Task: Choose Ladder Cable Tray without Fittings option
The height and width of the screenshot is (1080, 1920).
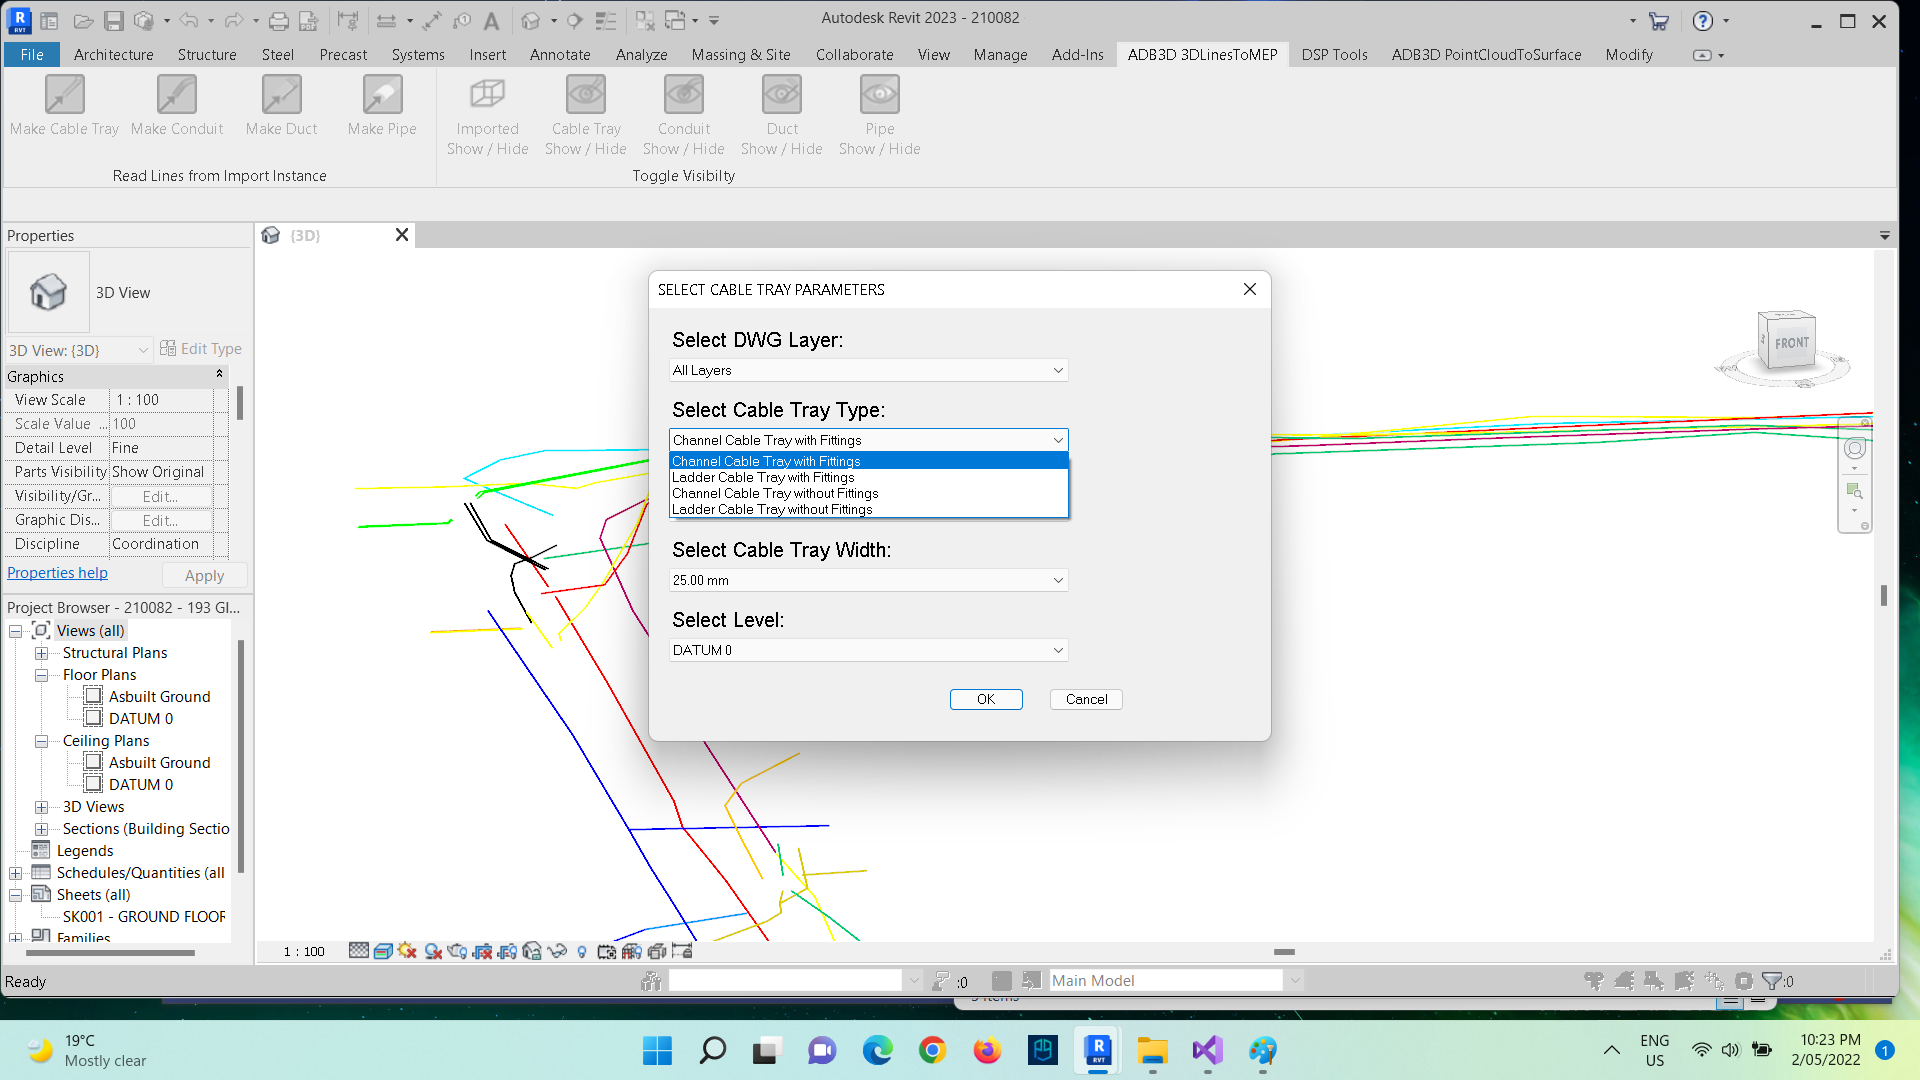Action: (x=772, y=510)
